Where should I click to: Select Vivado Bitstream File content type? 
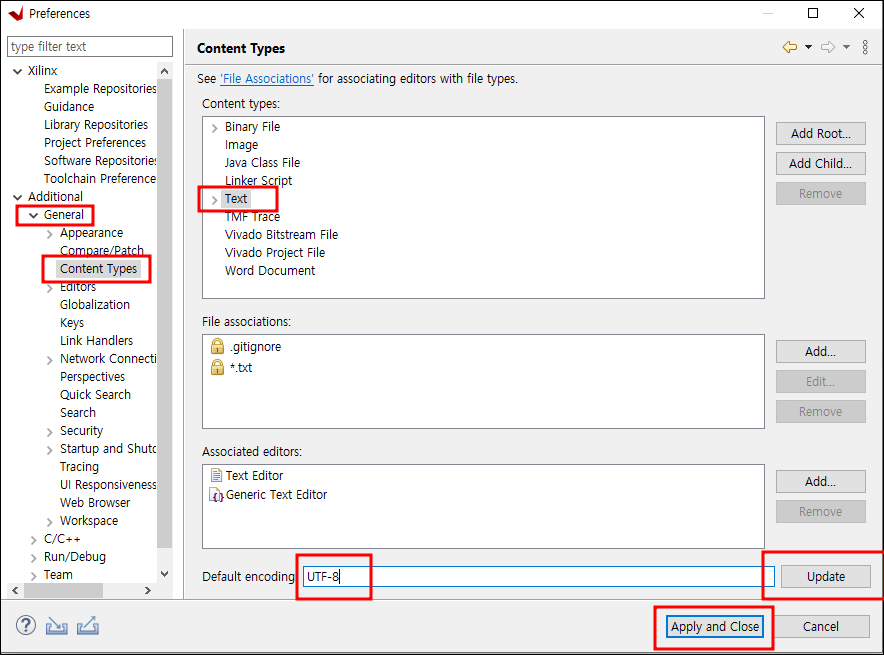pos(281,234)
